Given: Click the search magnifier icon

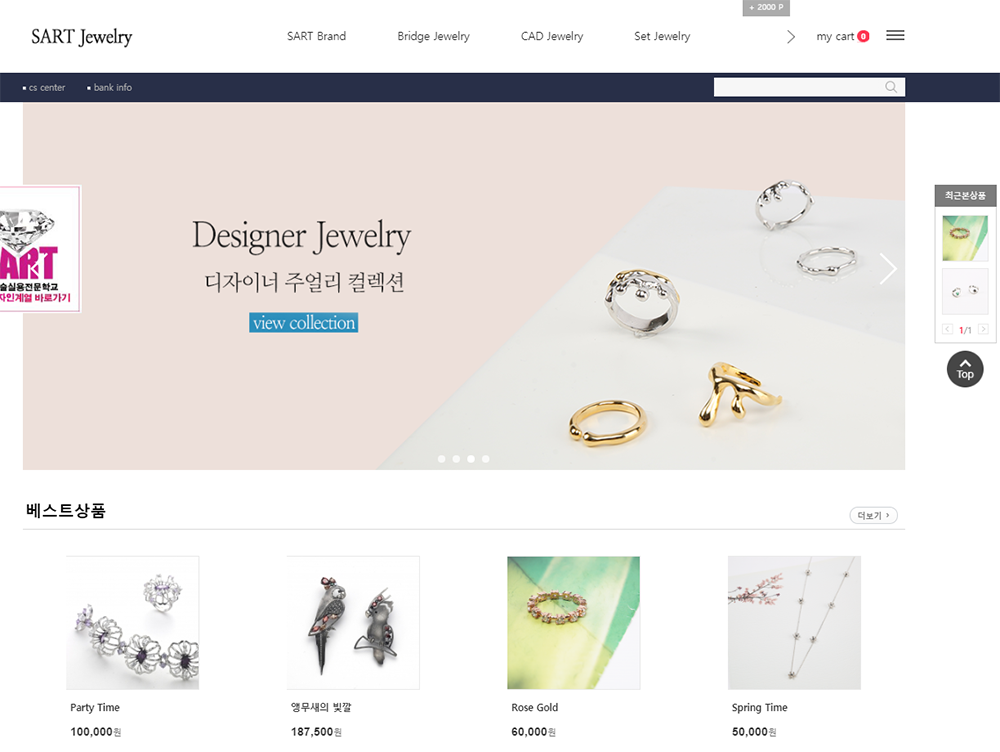Looking at the screenshot, I should (891, 87).
